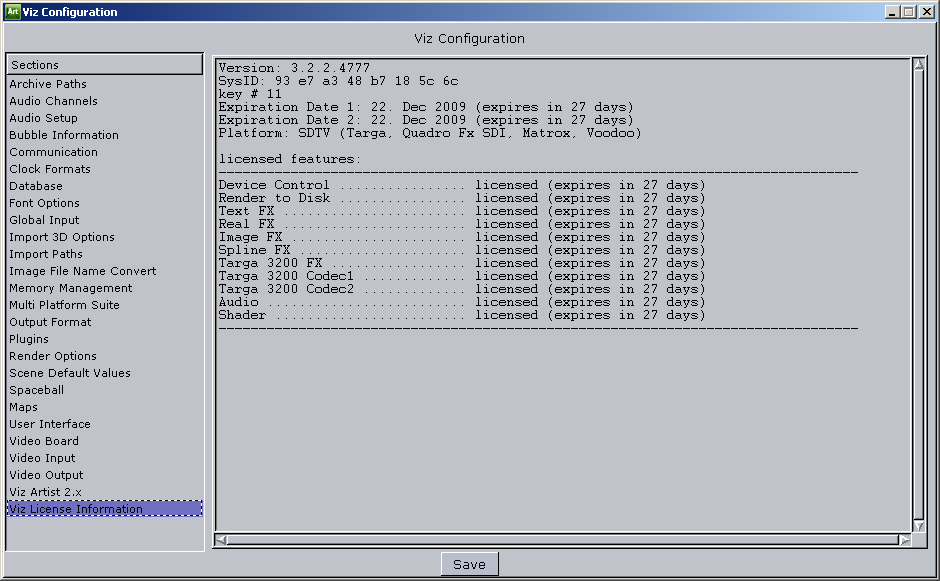The width and height of the screenshot is (940, 581).
Task: Select the Communication section
Action: tap(53, 152)
